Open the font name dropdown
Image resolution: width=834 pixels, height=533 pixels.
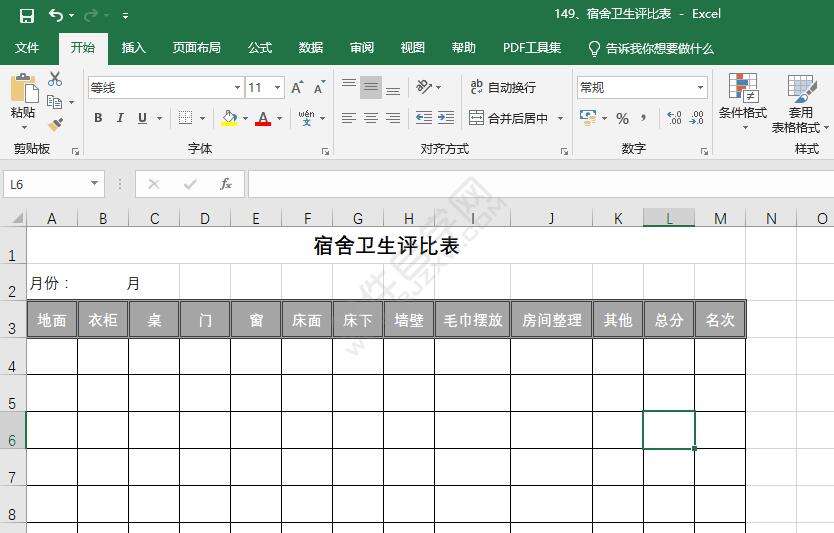pyautogui.click(x=236, y=88)
